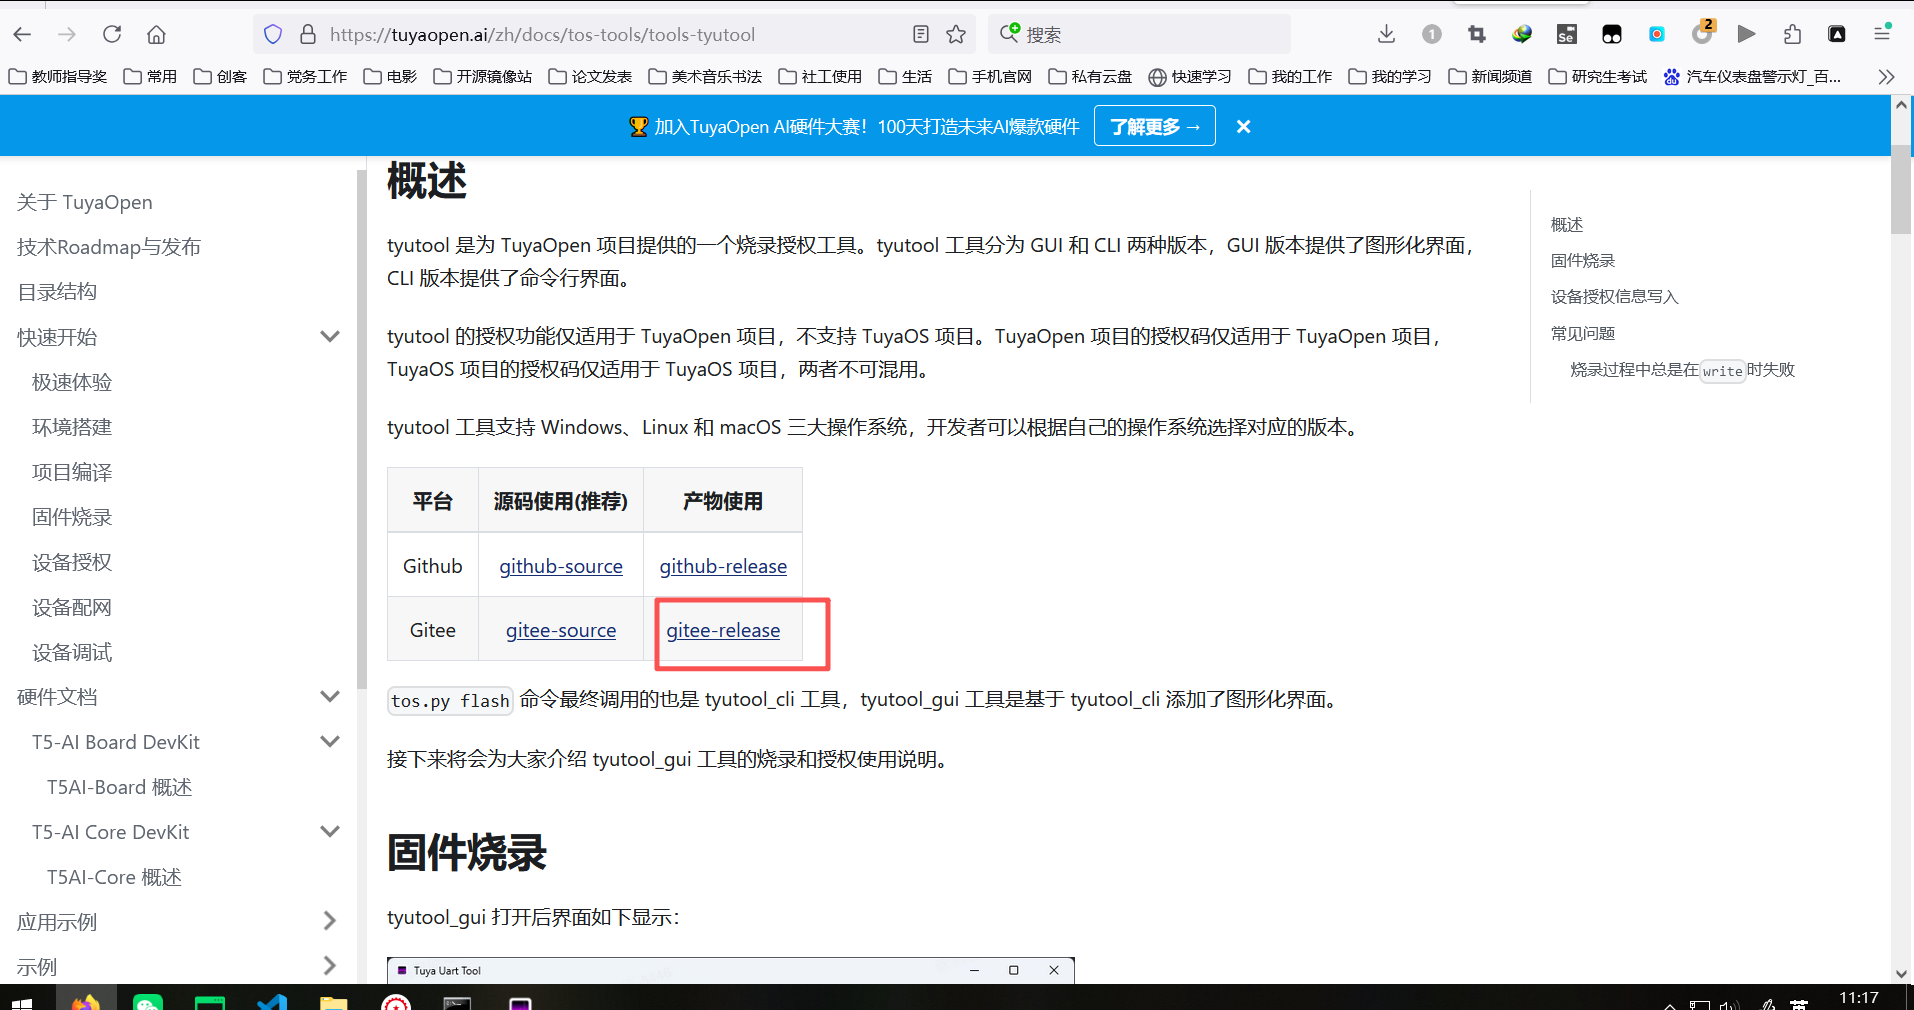Open the crop screenshot extension
The image size is (1914, 1010).
pyautogui.click(x=1477, y=34)
